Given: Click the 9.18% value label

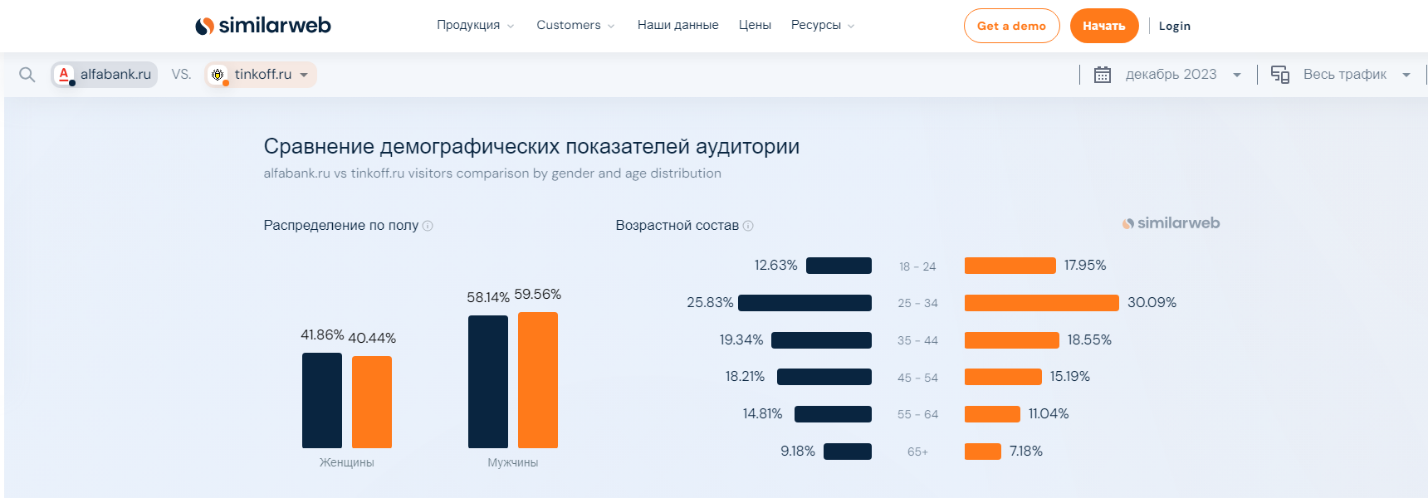Looking at the screenshot, I should click(x=798, y=451).
